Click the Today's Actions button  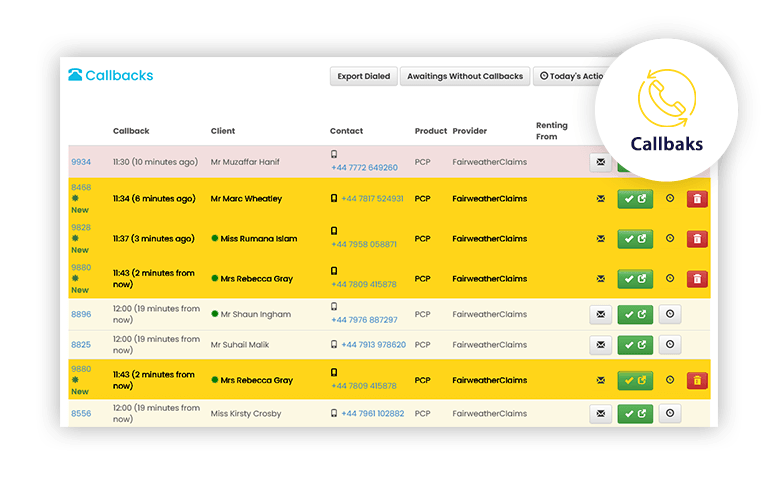[x=570, y=76]
